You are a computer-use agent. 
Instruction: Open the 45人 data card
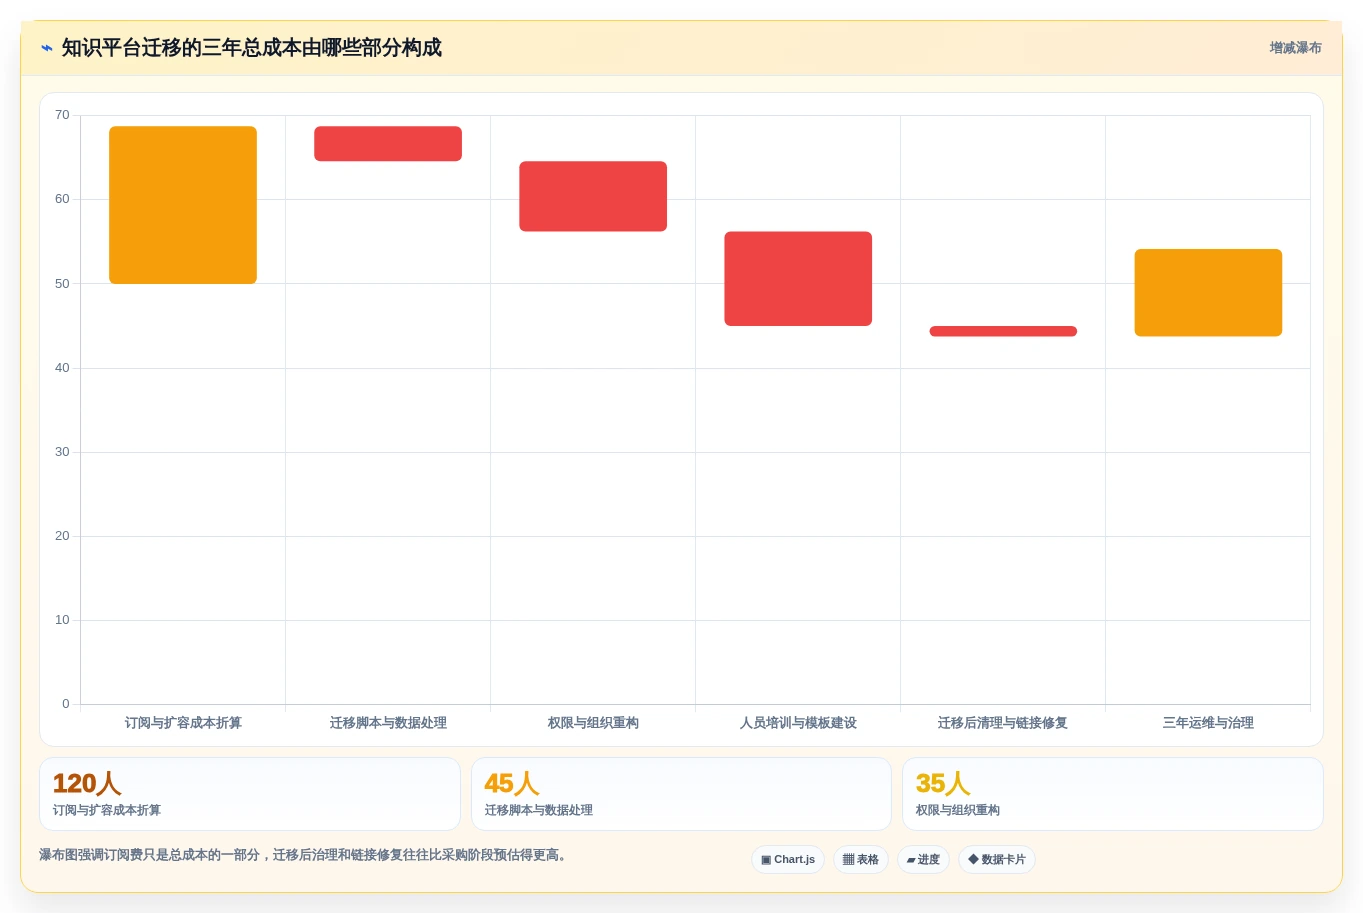(681, 794)
